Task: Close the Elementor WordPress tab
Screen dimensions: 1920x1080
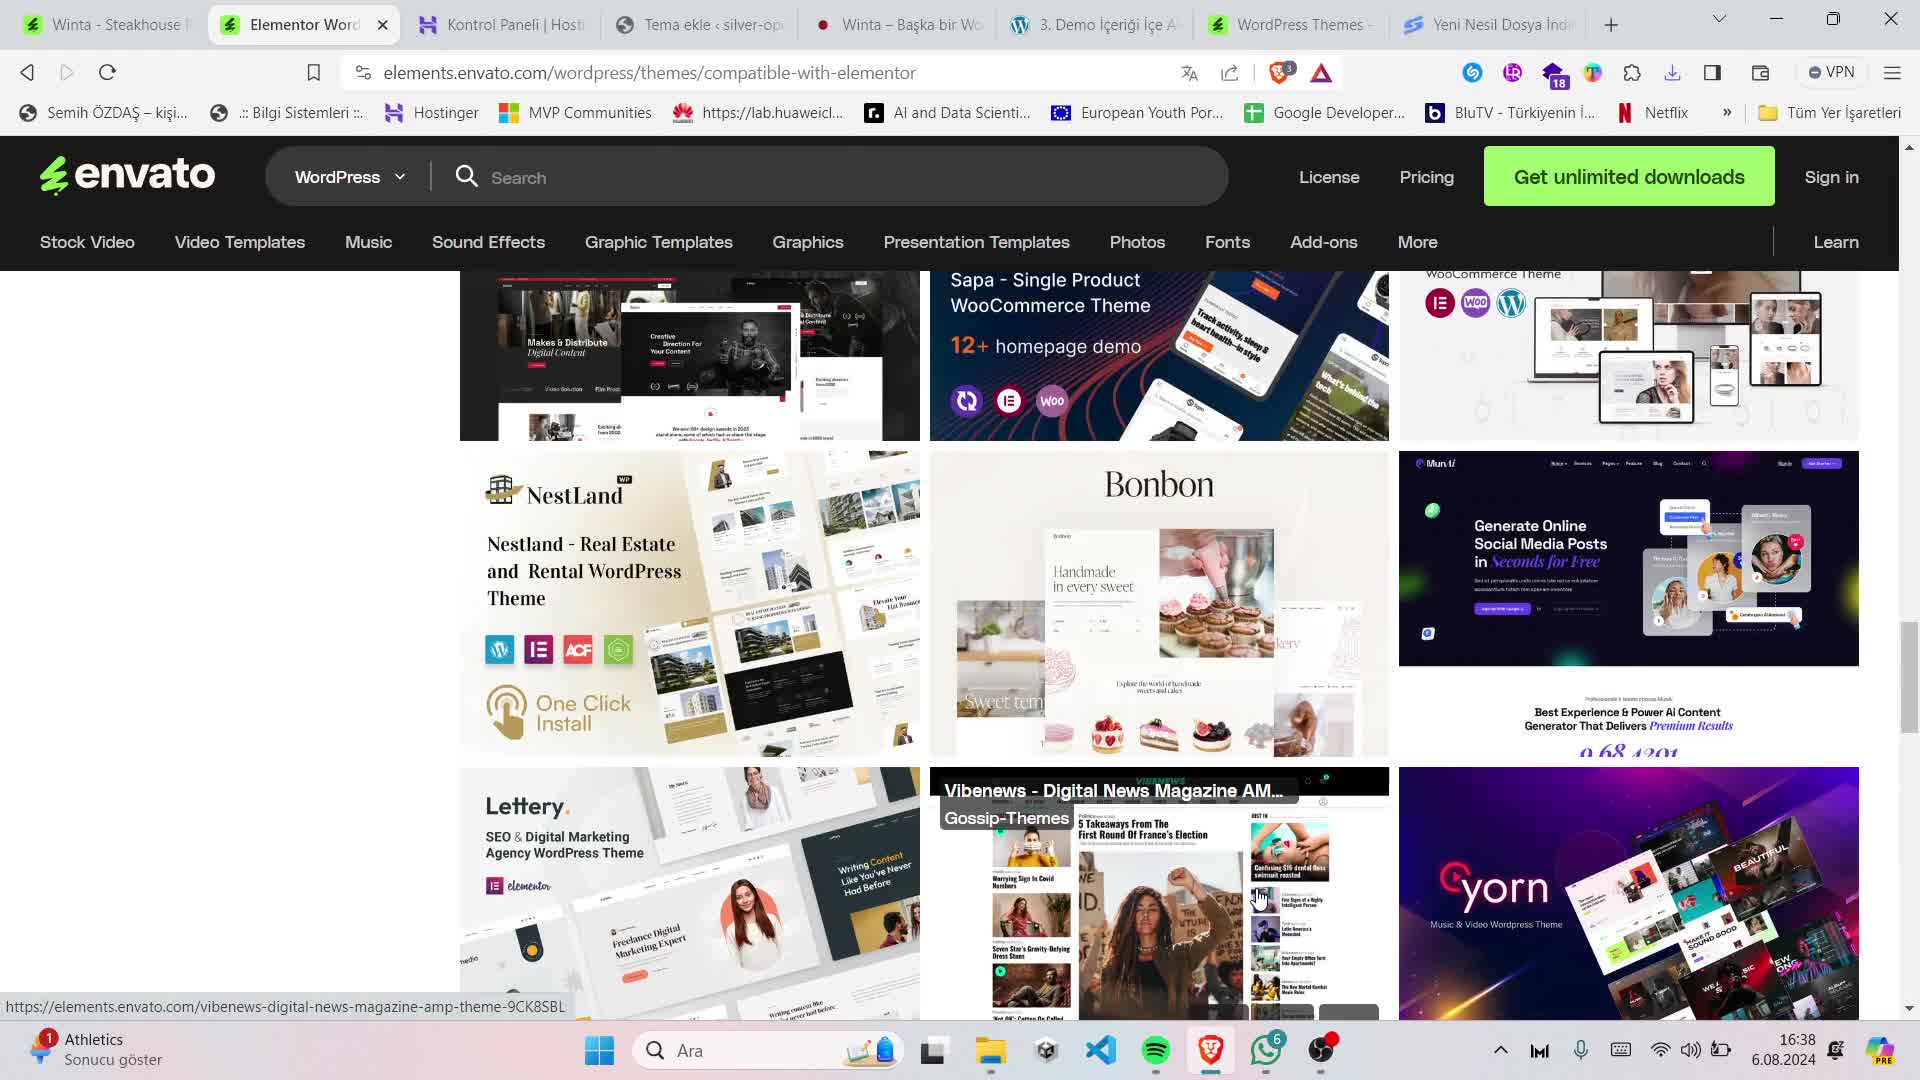Action: (382, 25)
